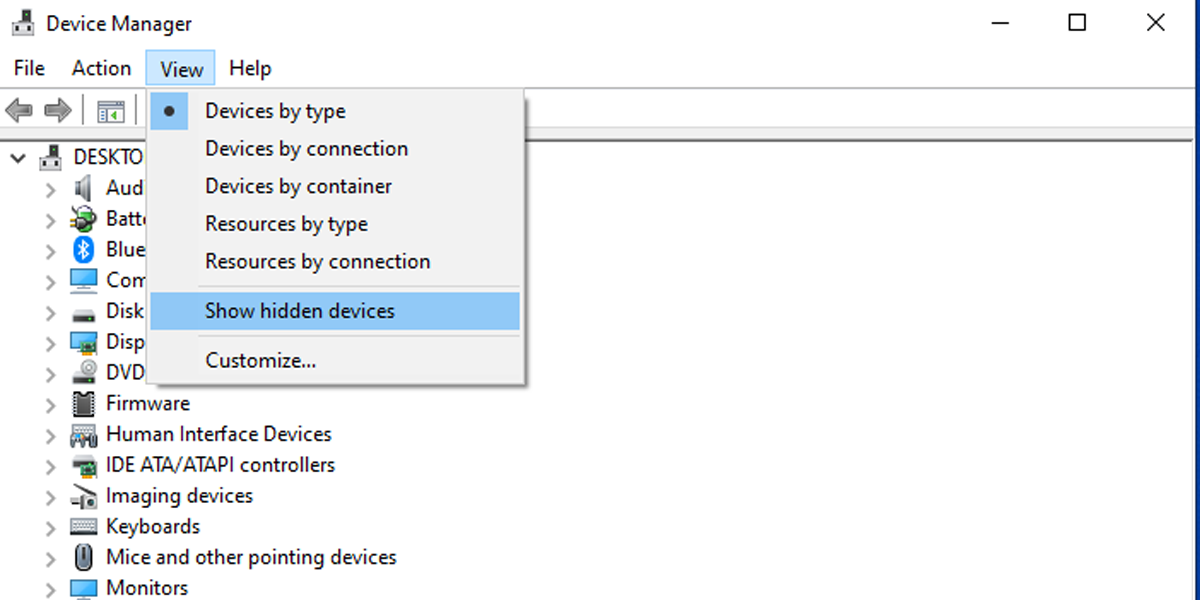Choose Devices by connection view
1200x600 pixels.
[306, 149]
